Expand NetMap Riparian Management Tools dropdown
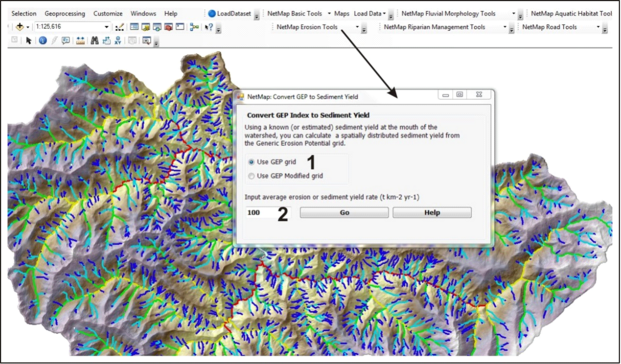Screen dimensions: 621x364 (505, 27)
